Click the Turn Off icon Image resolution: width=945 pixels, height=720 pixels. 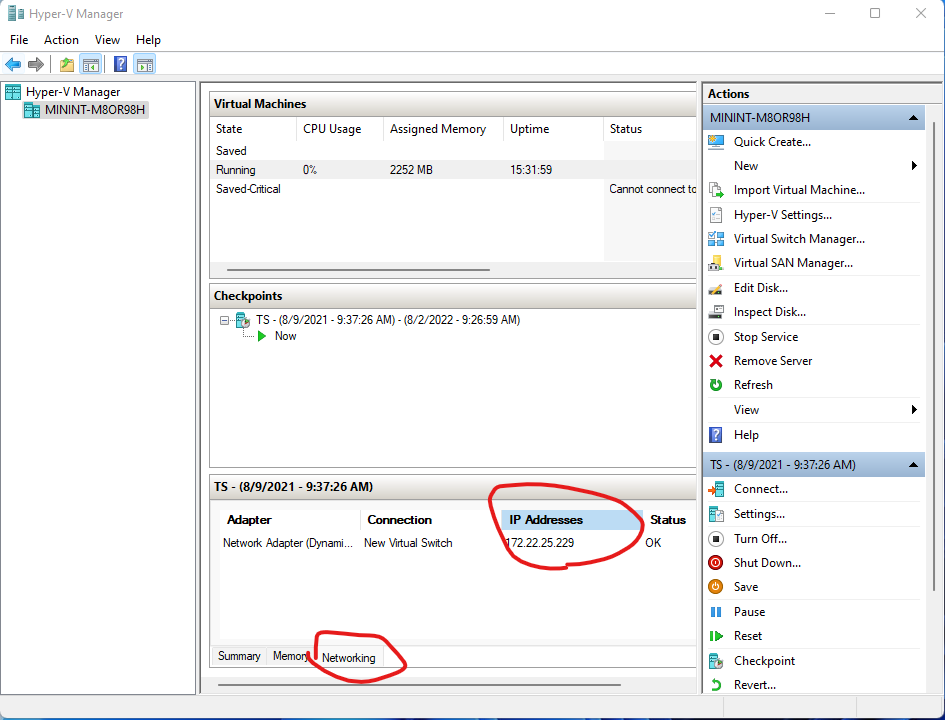pyautogui.click(x=716, y=539)
